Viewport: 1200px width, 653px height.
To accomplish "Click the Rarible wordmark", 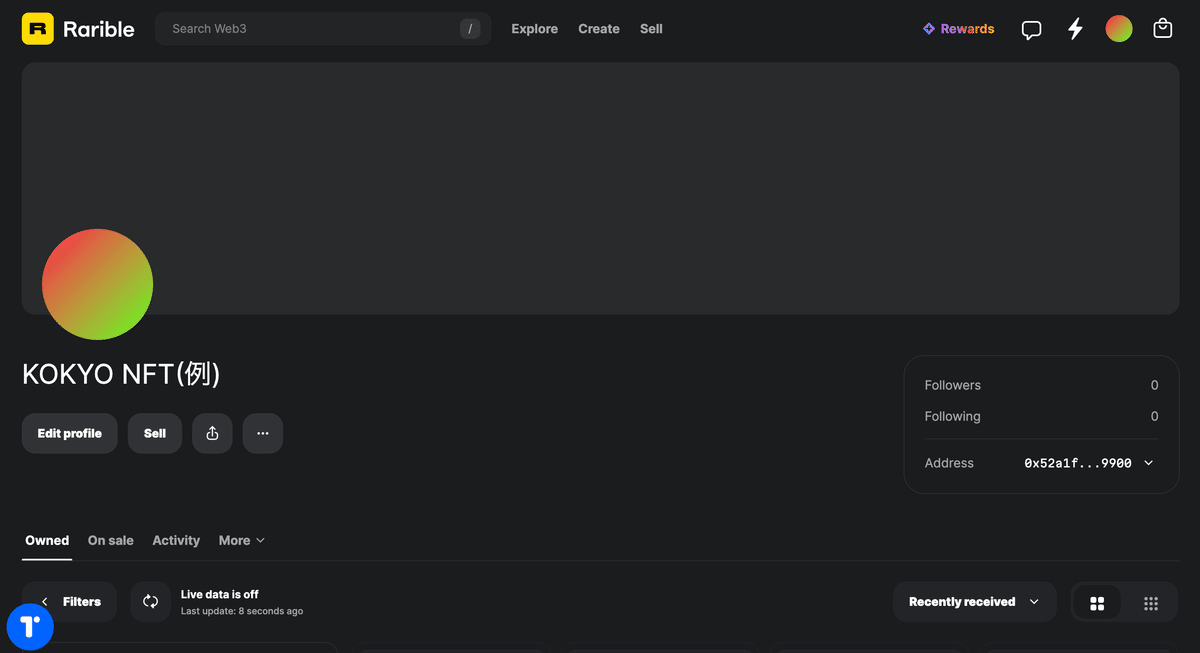I will tap(98, 29).
